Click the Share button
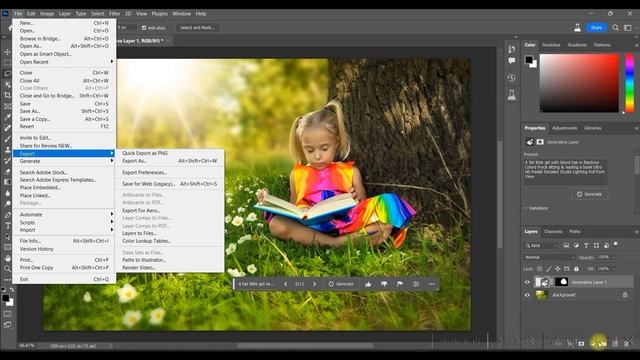The height and width of the screenshot is (360, 640). point(596,28)
